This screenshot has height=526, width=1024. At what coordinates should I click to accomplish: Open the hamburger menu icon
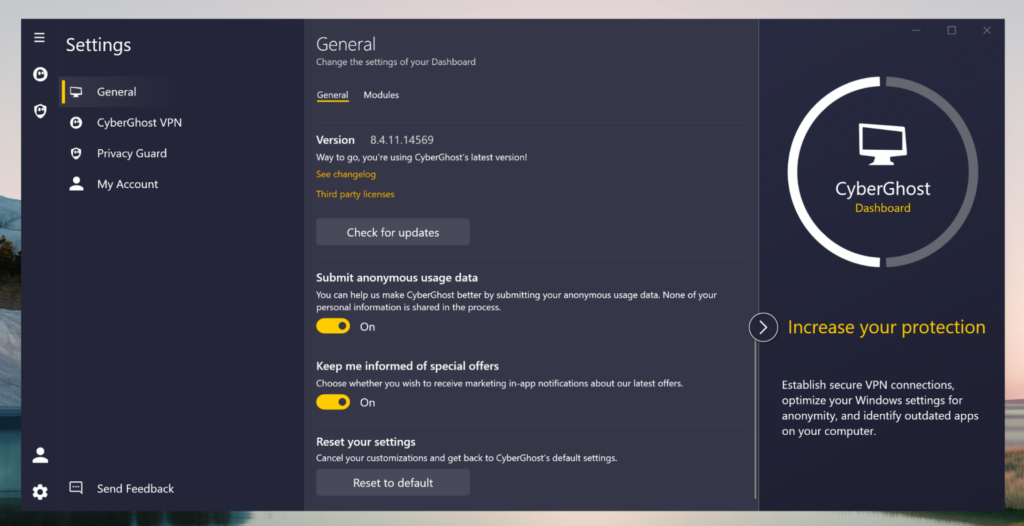[40, 37]
